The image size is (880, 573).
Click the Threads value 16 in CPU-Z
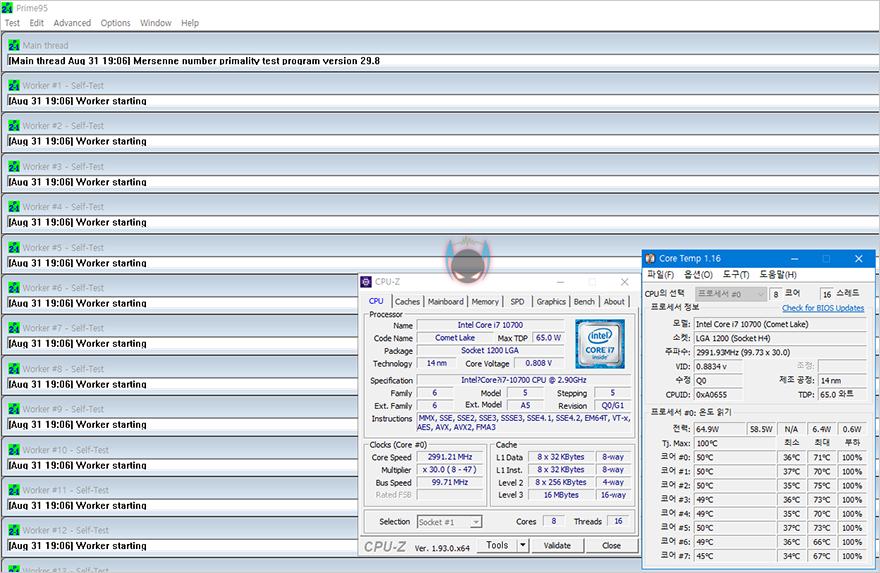[618, 521]
